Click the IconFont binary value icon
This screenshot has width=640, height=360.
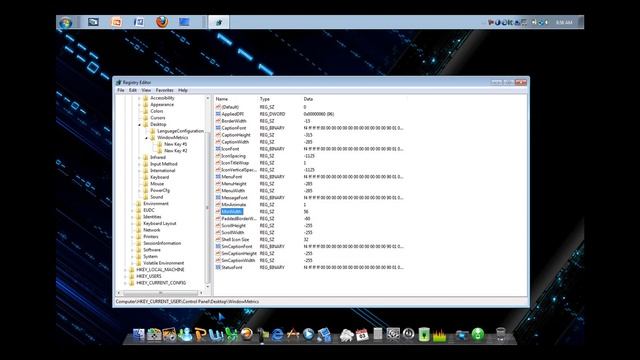[218, 149]
